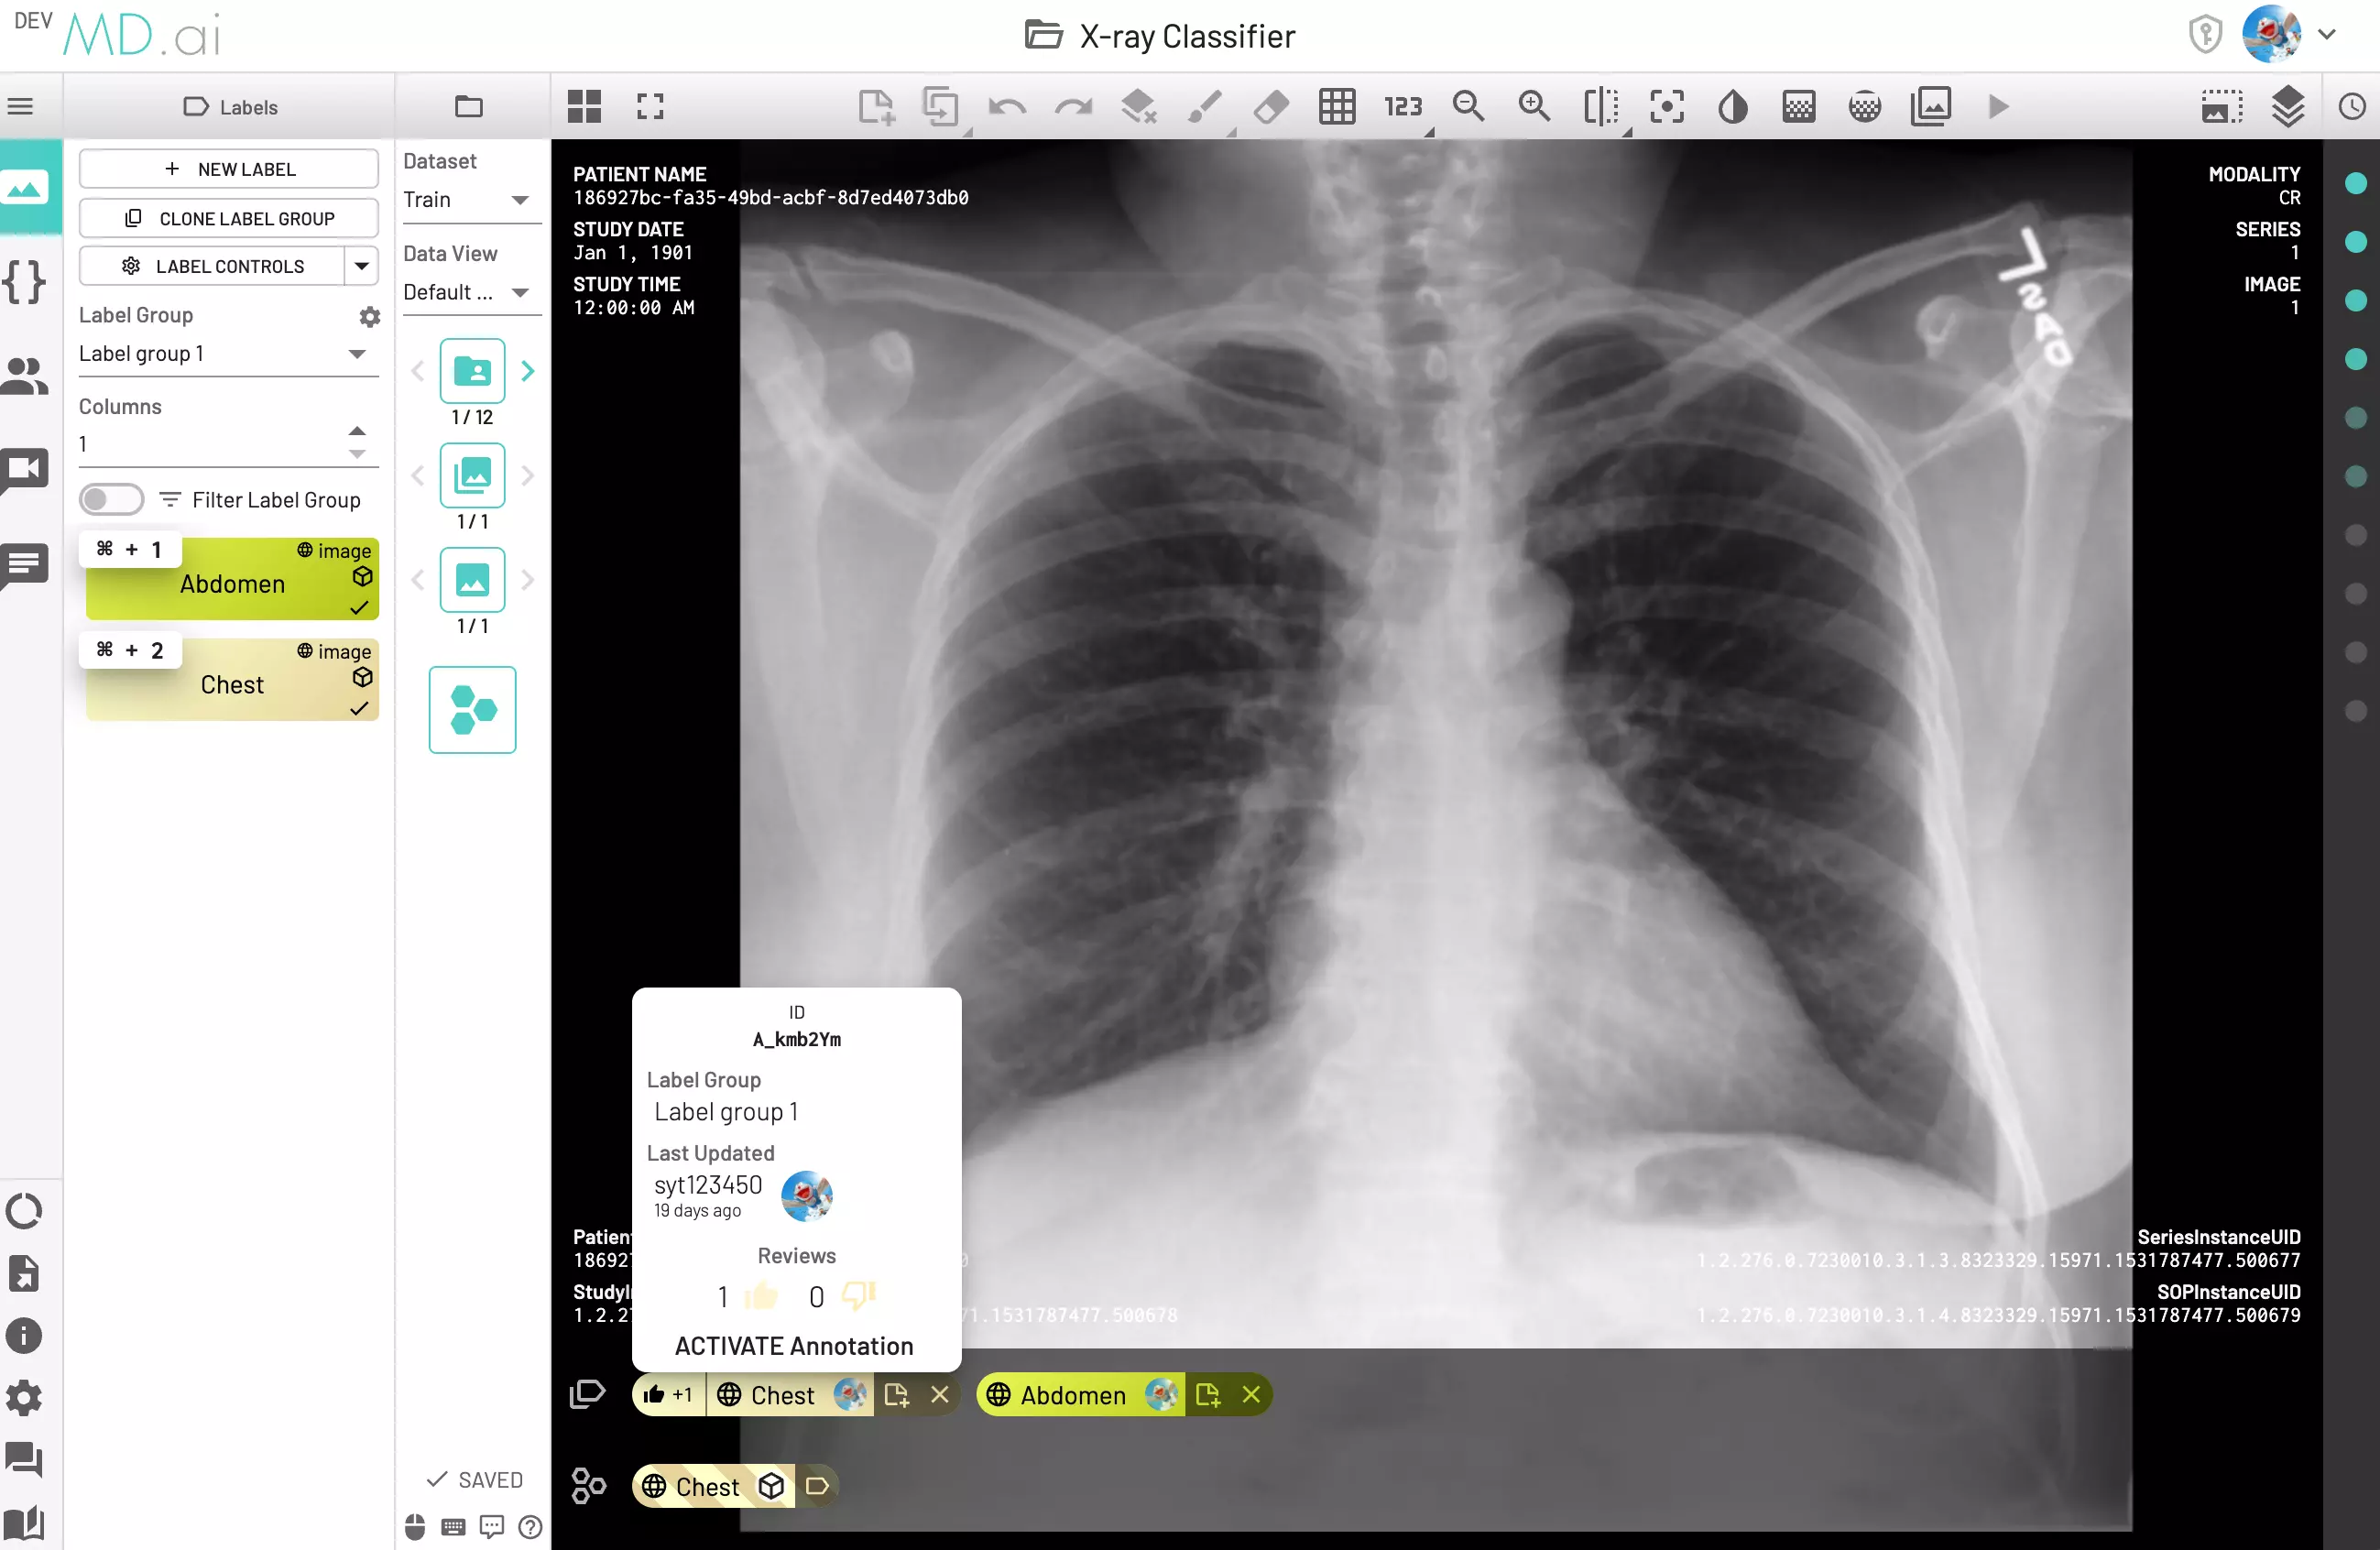The image size is (2380, 1550).
Task: Select the yellow-green Abdomen label swatch
Action: coord(232,583)
